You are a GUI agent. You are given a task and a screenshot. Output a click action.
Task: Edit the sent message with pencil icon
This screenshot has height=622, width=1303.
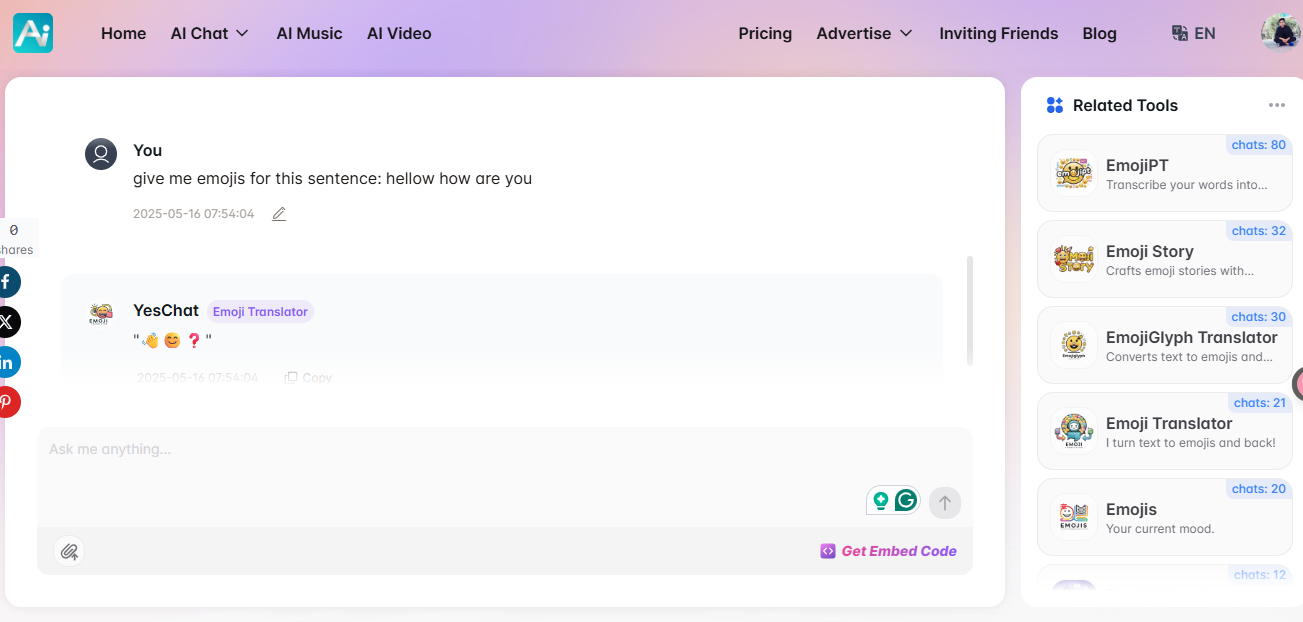point(279,214)
